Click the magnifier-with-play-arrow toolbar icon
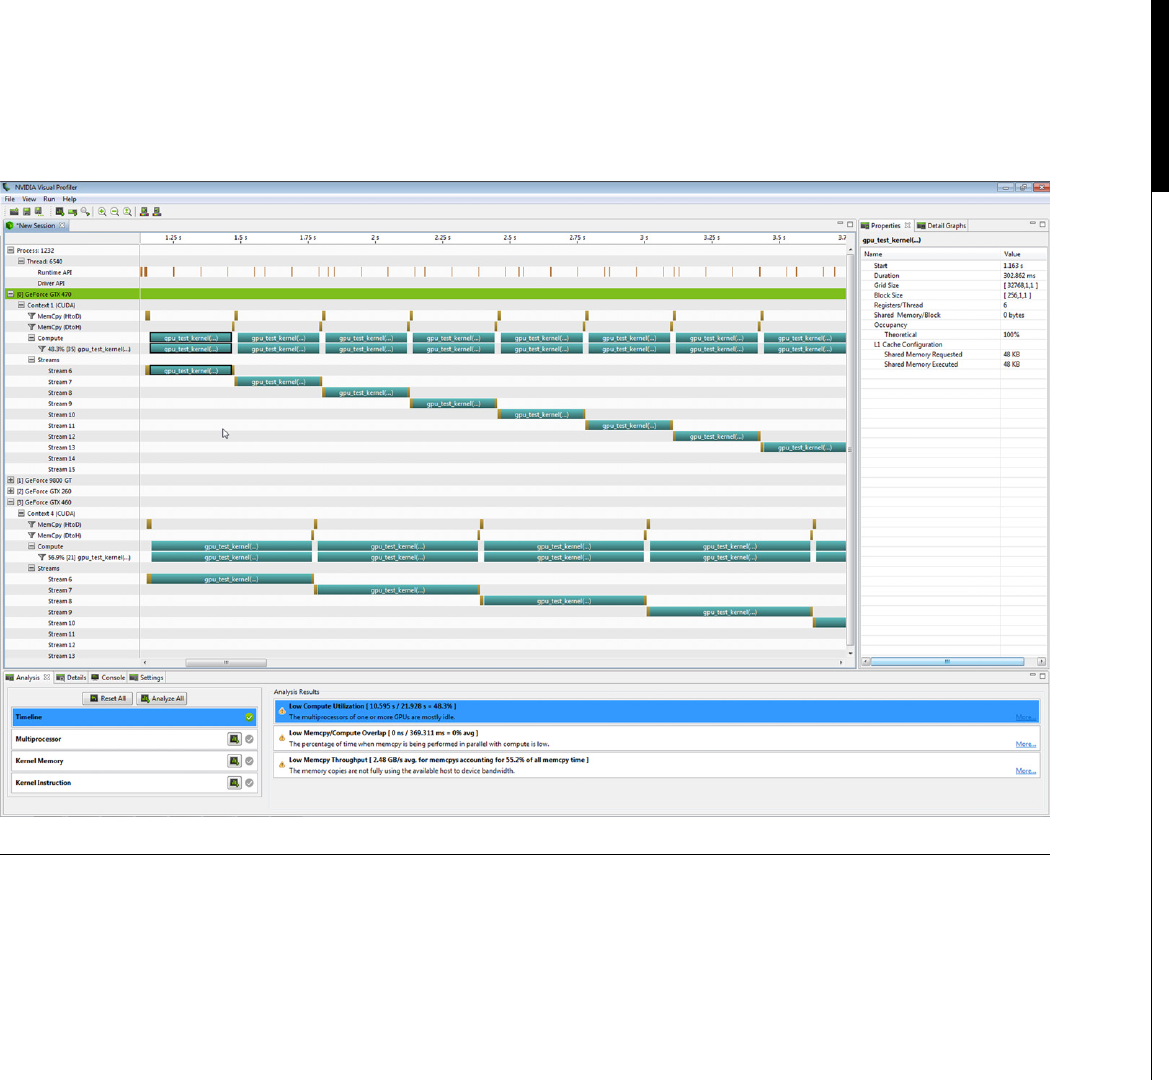 click(x=85, y=212)
